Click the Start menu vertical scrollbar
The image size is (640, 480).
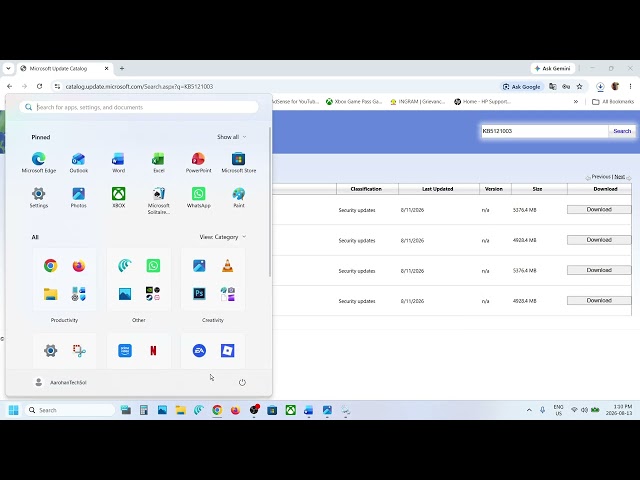270,202
